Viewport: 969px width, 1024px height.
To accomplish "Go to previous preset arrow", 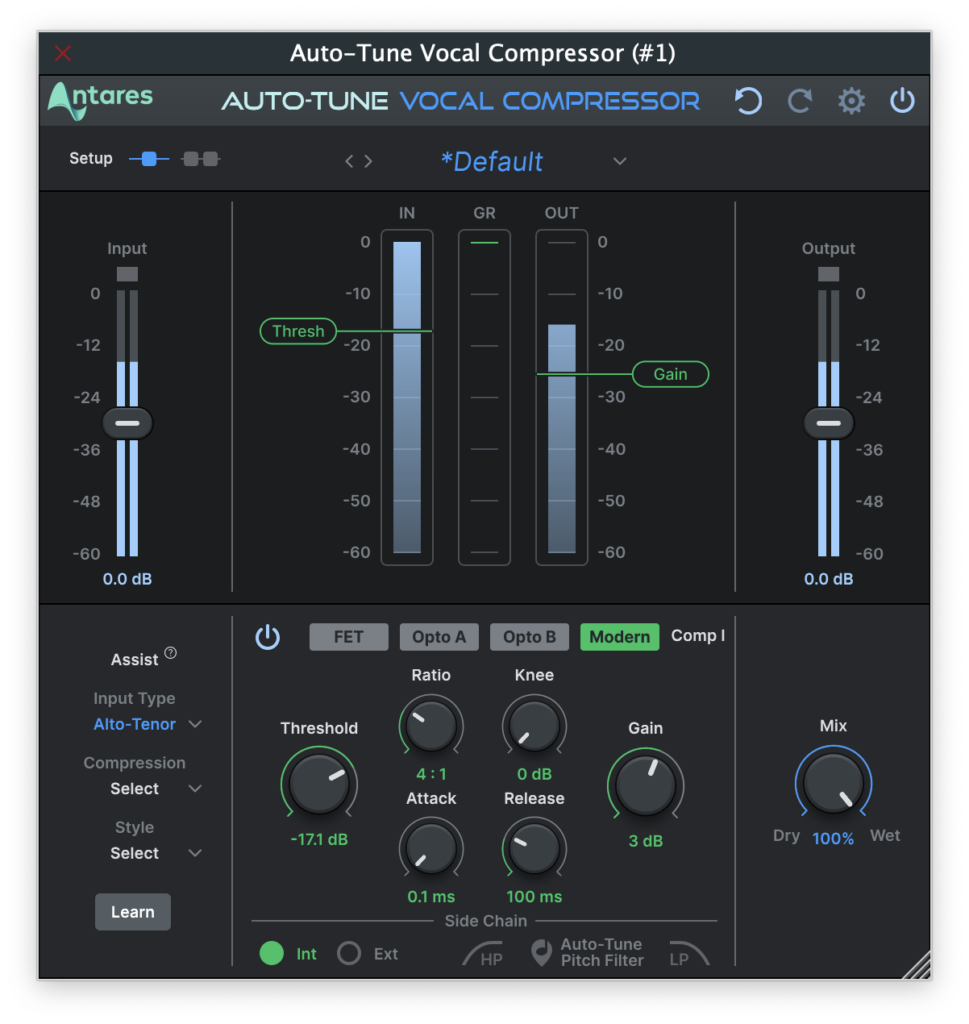I will pyautogui.click(x=349, y=161).
